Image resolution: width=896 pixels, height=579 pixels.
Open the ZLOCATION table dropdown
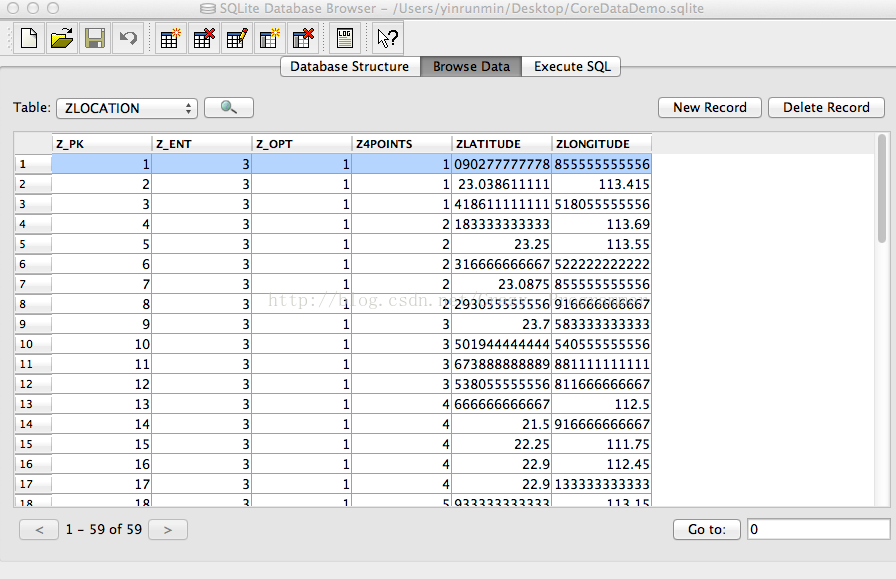[127, 108]
